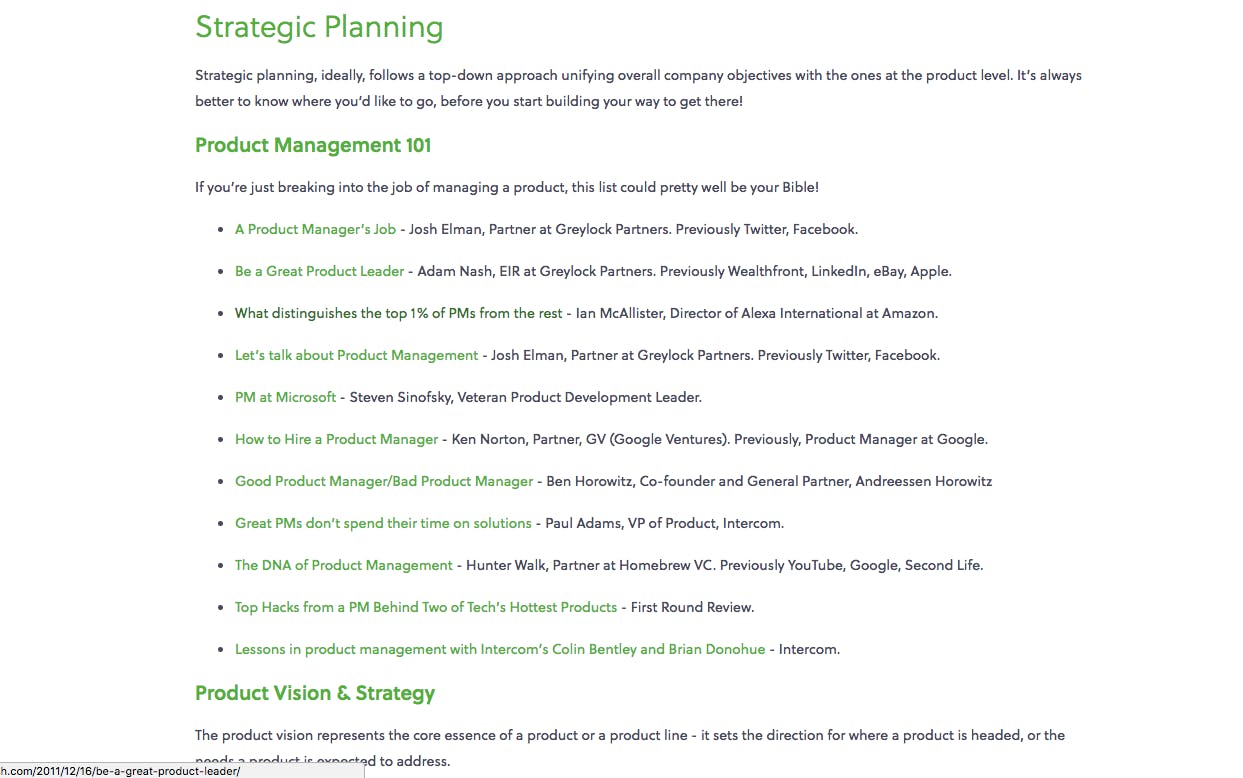Image resolution: width=1243 pixels, height=778 pixels.
Task: Open "Top Hacks from a PM" article link
Action: pyautogui.click(x=426, y=607)
